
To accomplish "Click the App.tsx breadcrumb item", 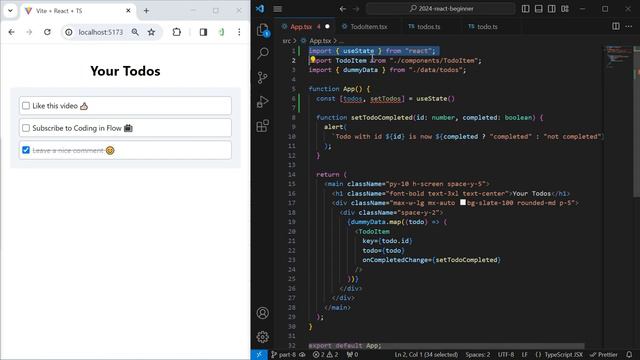I will coord(320,41).
